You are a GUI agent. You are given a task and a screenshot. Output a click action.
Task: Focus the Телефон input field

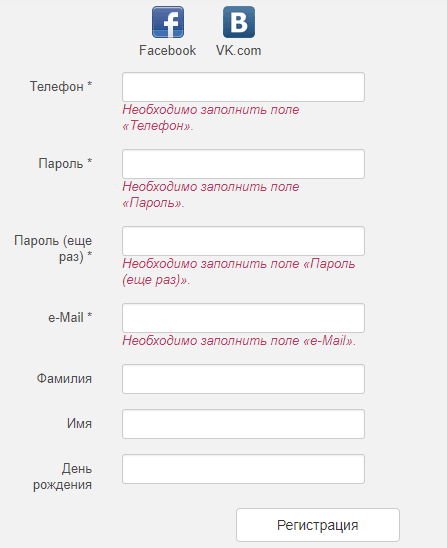click(x=243, y=87)
